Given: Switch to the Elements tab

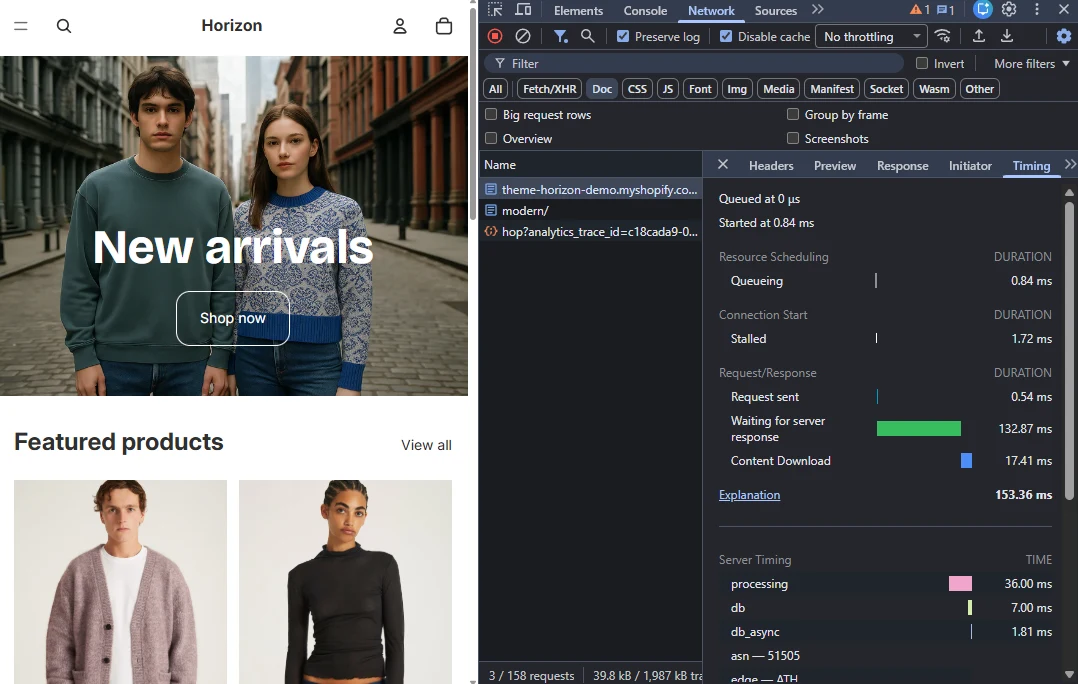Looking at the screenshot, I should point(578,10).
